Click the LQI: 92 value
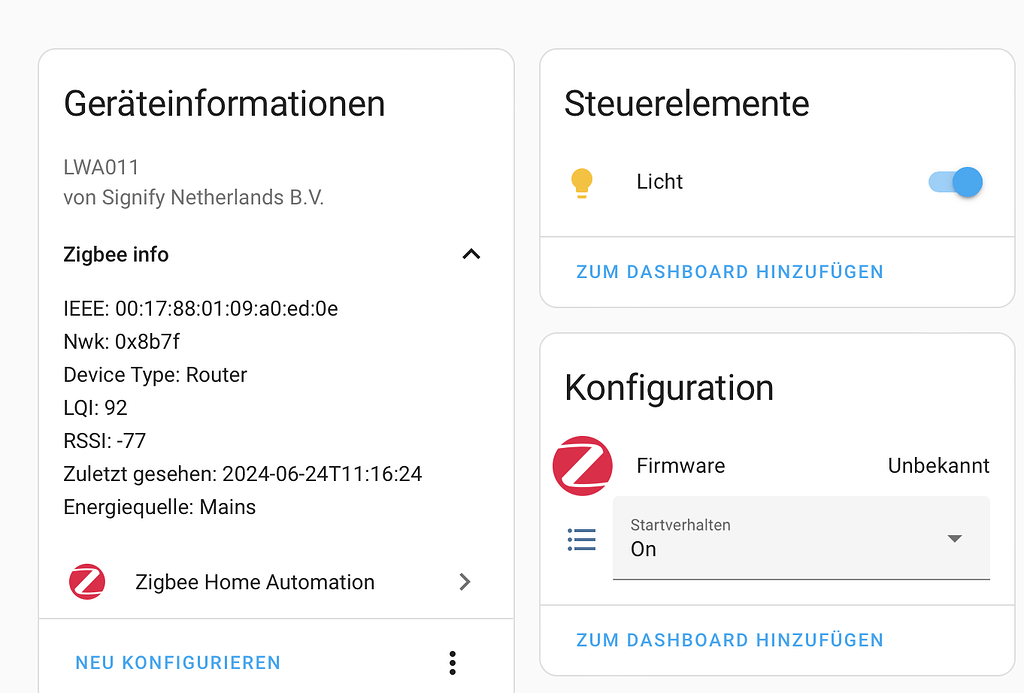The height and width of the screenshot is (693, 1024). pyautogui.click(x=95, y=408)
